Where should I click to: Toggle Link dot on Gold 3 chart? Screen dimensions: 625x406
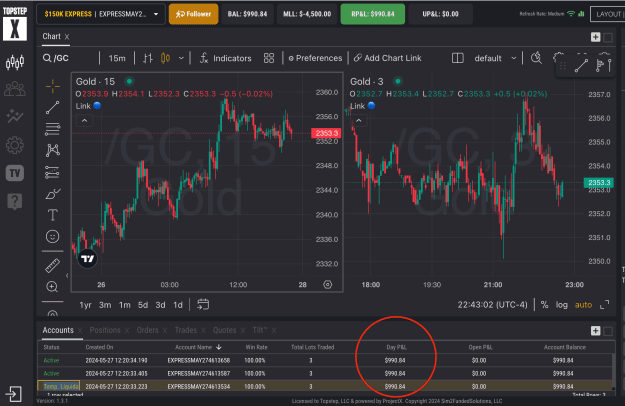(x=371, y=106)
